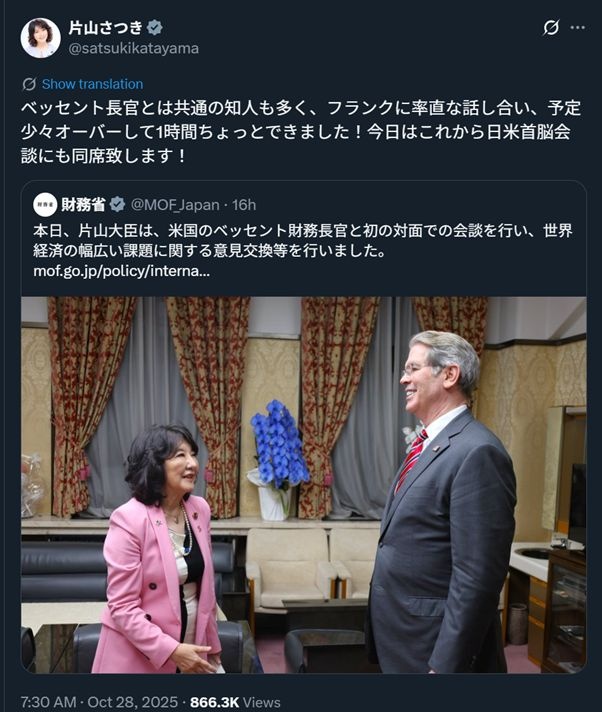Open the photo of the meeting
The width and height of the screenshot is (602, 712).
point(304,485)
